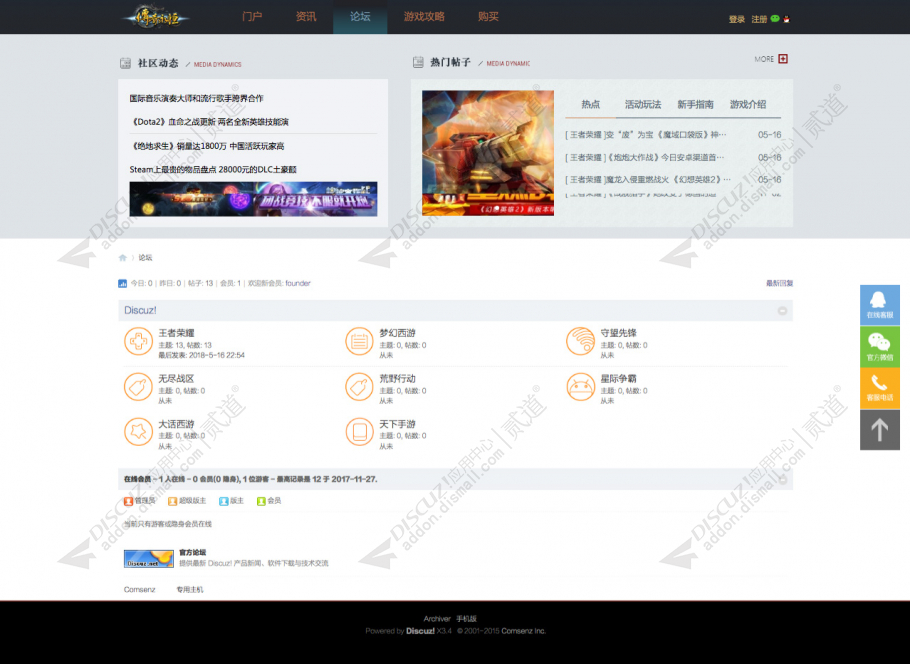Click the red Weibo login icon
The width and height of the screenshot is (910, 664).
pos(786,19)
